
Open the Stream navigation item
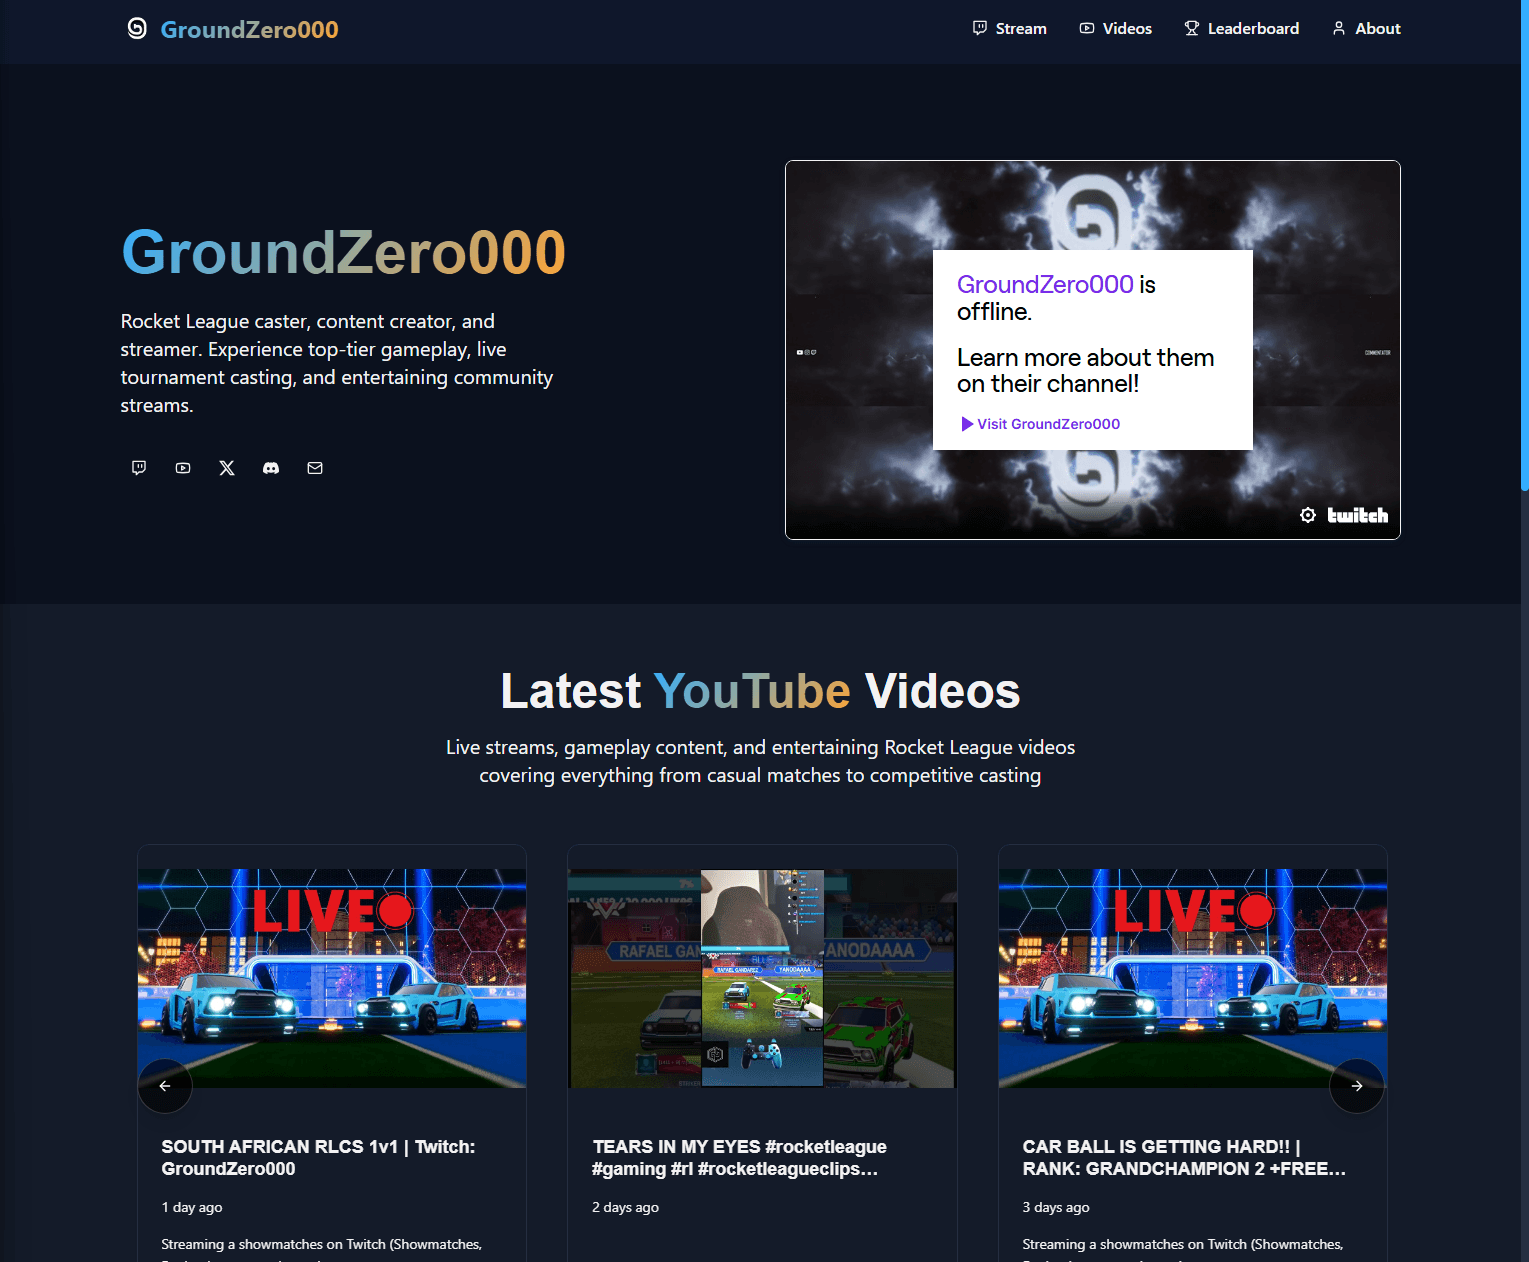point(1020,28)
